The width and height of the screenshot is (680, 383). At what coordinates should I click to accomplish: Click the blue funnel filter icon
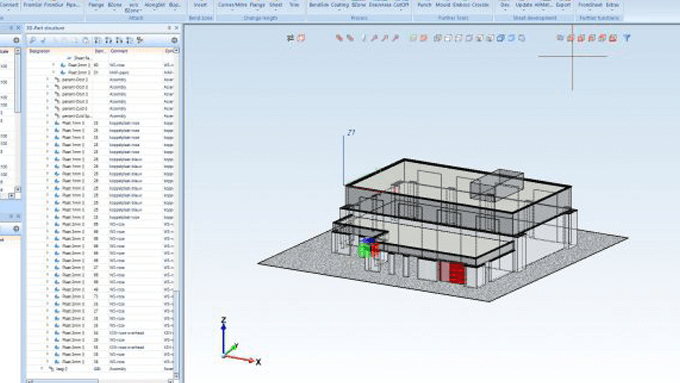click(x=627, y=38)
